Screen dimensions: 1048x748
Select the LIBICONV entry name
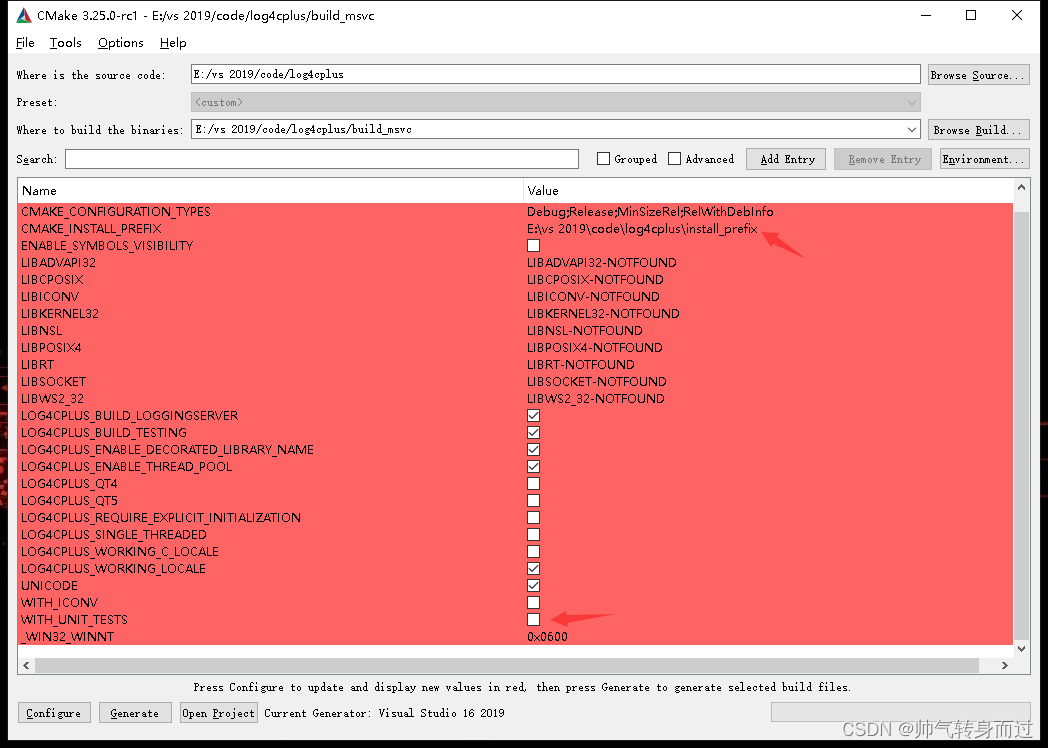[x=49, y=297]
